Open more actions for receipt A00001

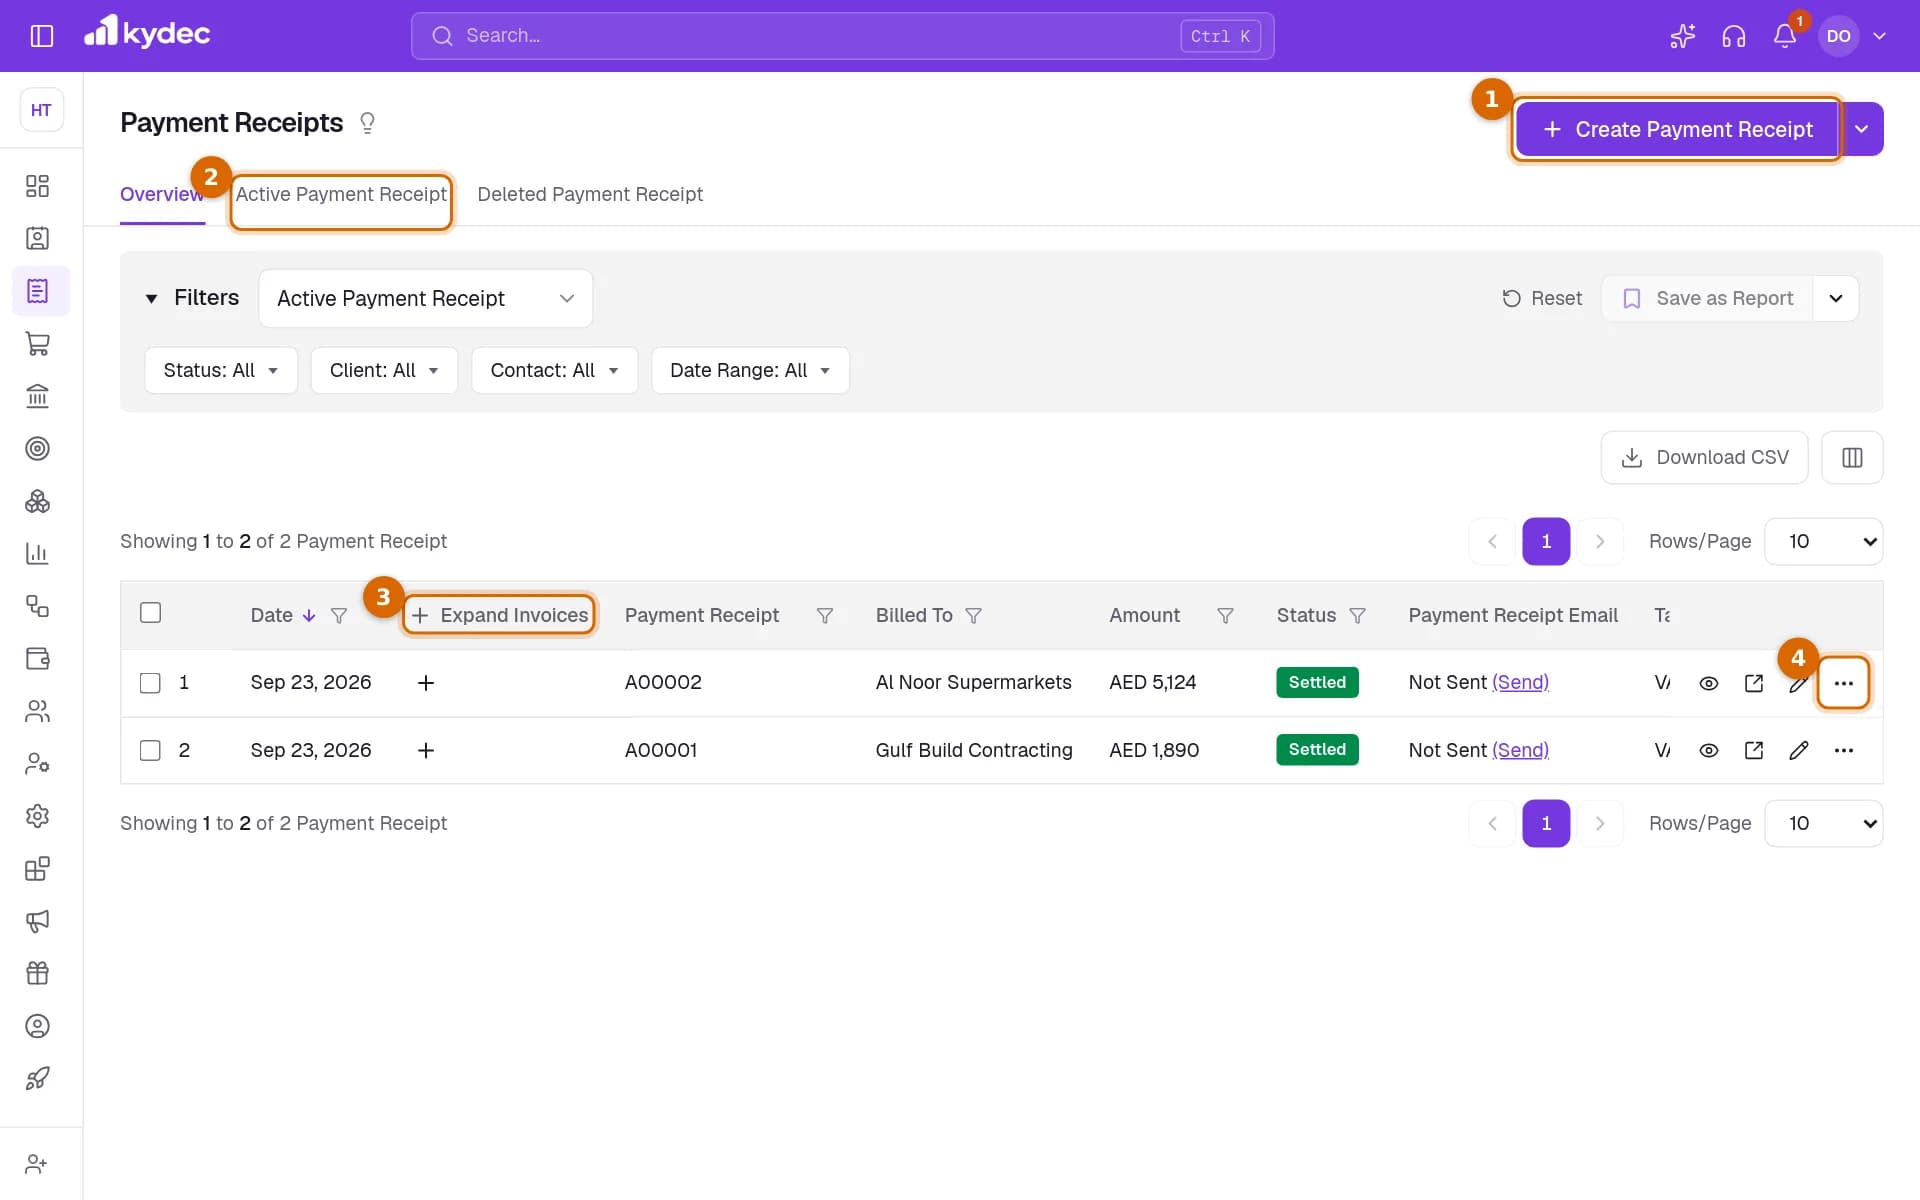click(x=1843, y=750)
